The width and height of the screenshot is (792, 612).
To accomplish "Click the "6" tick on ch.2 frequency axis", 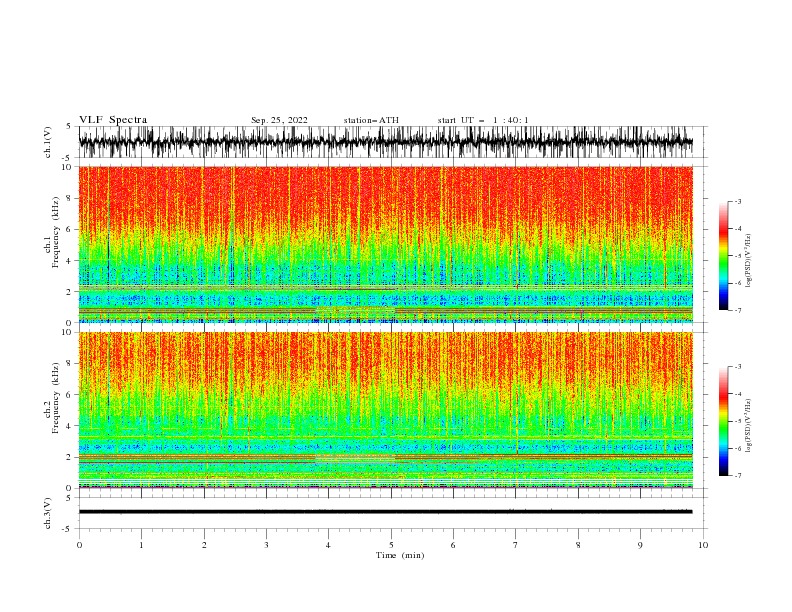I will [x=70, y=395].
